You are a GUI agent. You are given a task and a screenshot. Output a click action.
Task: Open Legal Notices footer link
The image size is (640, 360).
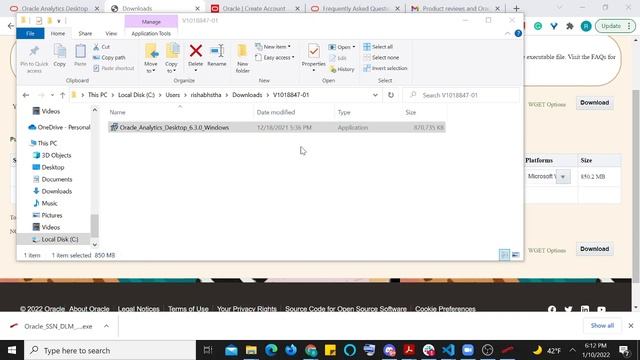tap(138, 309)
